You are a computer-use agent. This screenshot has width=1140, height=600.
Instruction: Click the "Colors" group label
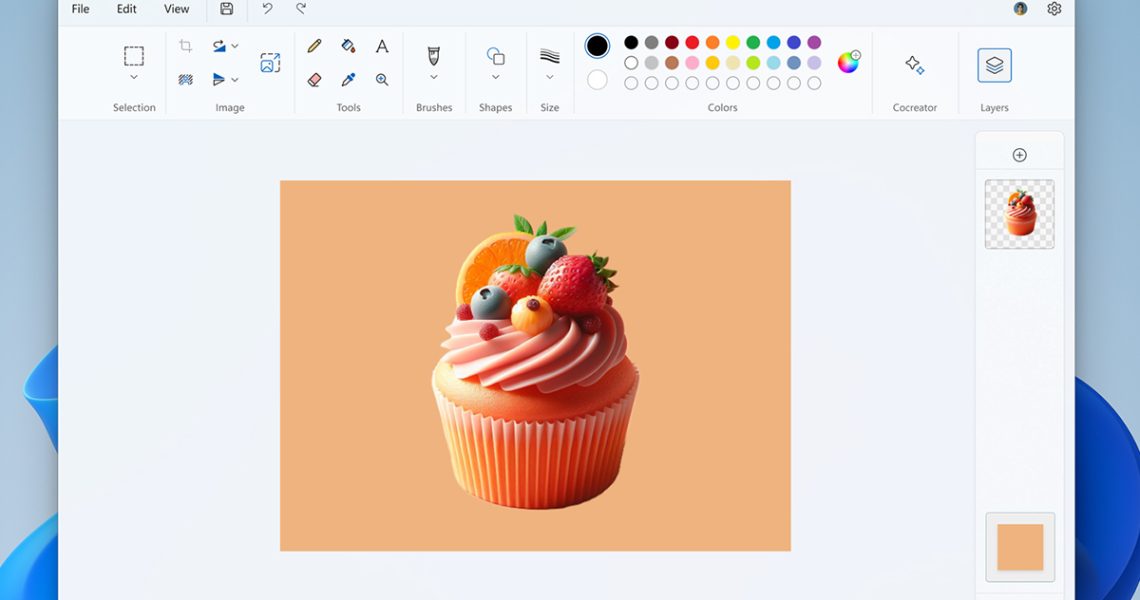pyautogui.click(x=723, y=108)
